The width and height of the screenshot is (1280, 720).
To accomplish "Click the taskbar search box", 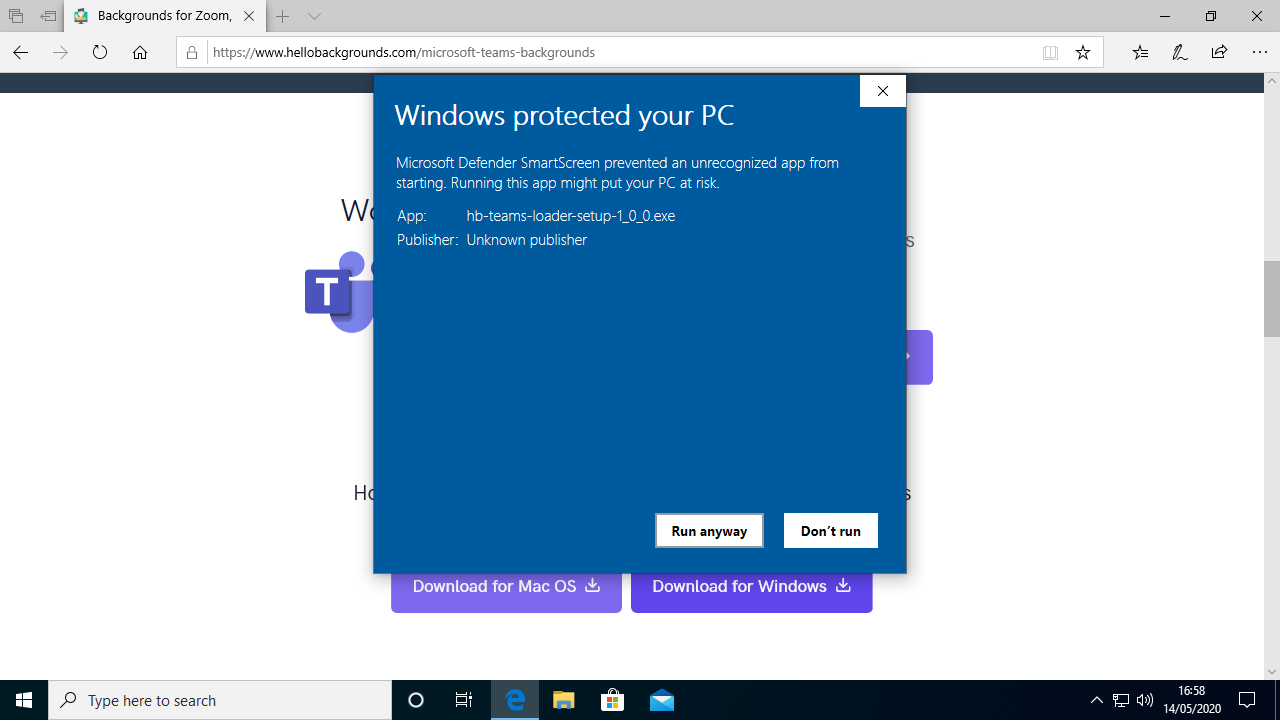I will 220,700.
